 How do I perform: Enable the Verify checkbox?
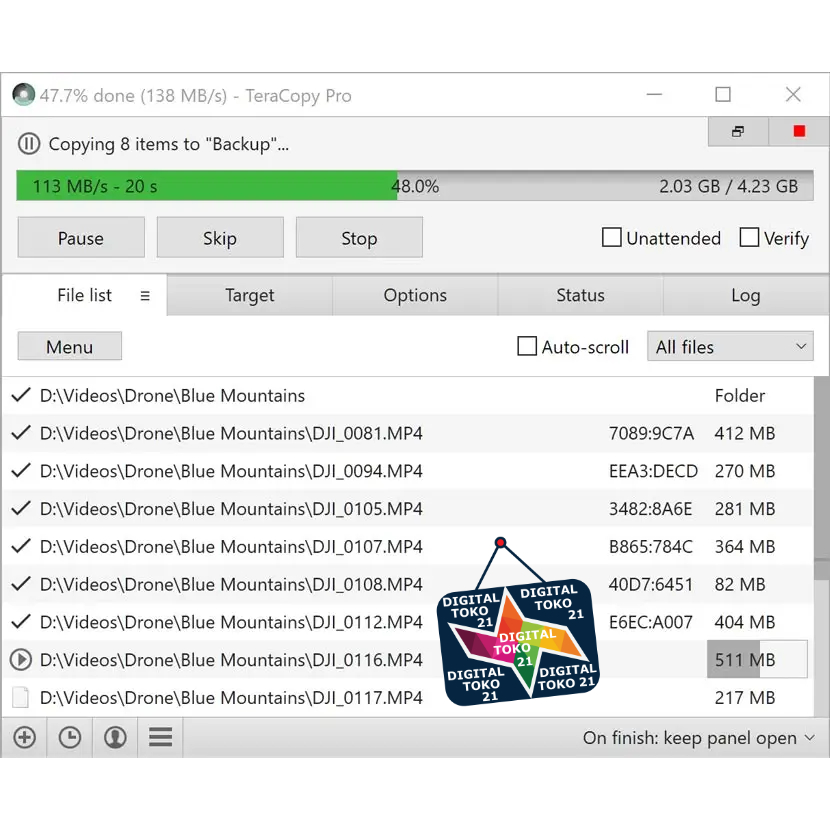pyautogui.click(x=749, y=238)
